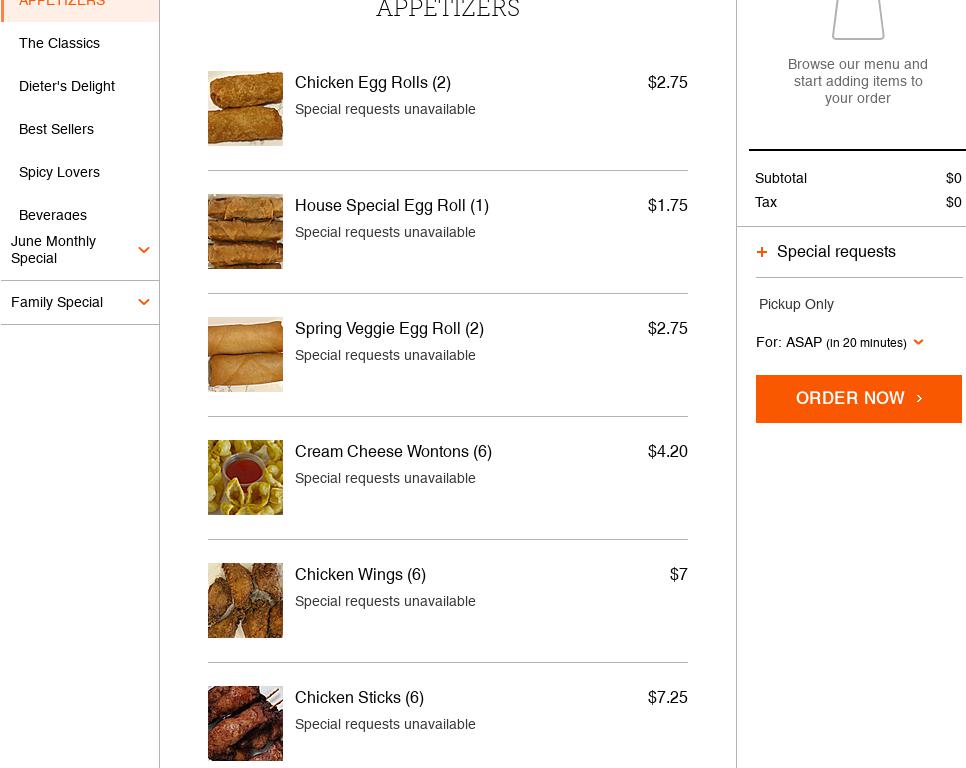Open Dieter's Delight menu section
966x768 pixels.
tap(67, 86)
